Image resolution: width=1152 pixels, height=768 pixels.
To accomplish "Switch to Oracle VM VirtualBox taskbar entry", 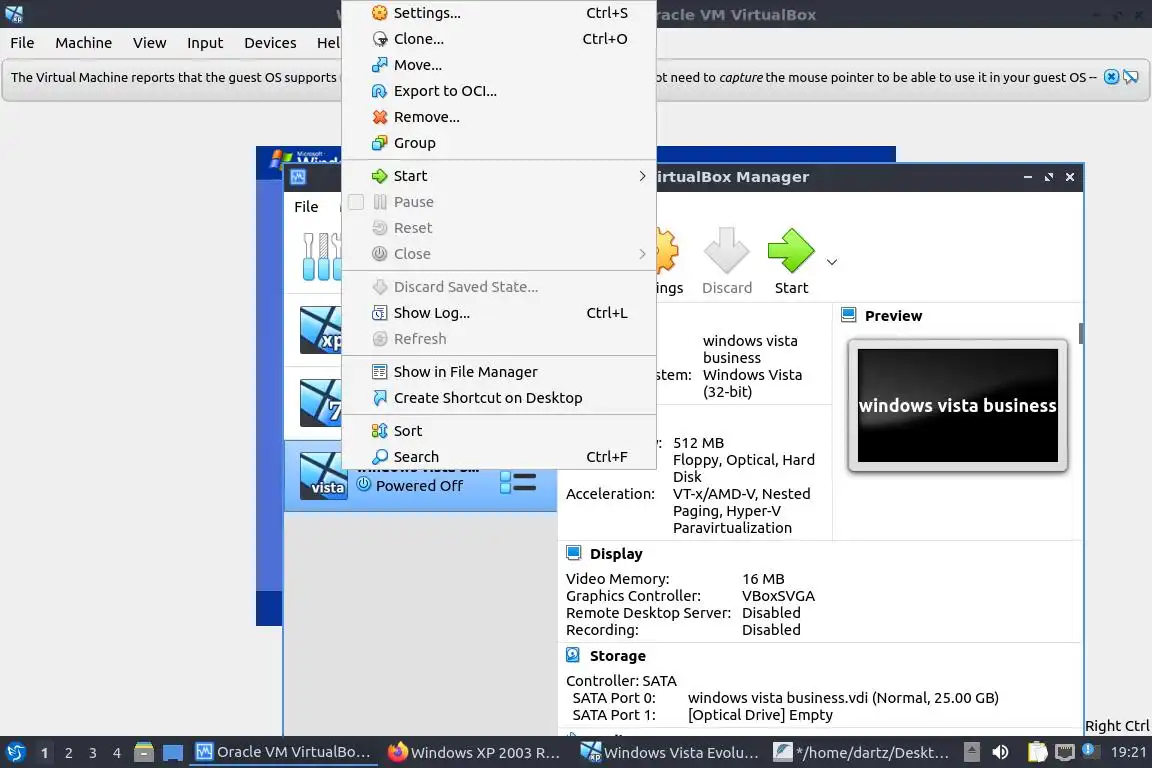I will point(284,753).
